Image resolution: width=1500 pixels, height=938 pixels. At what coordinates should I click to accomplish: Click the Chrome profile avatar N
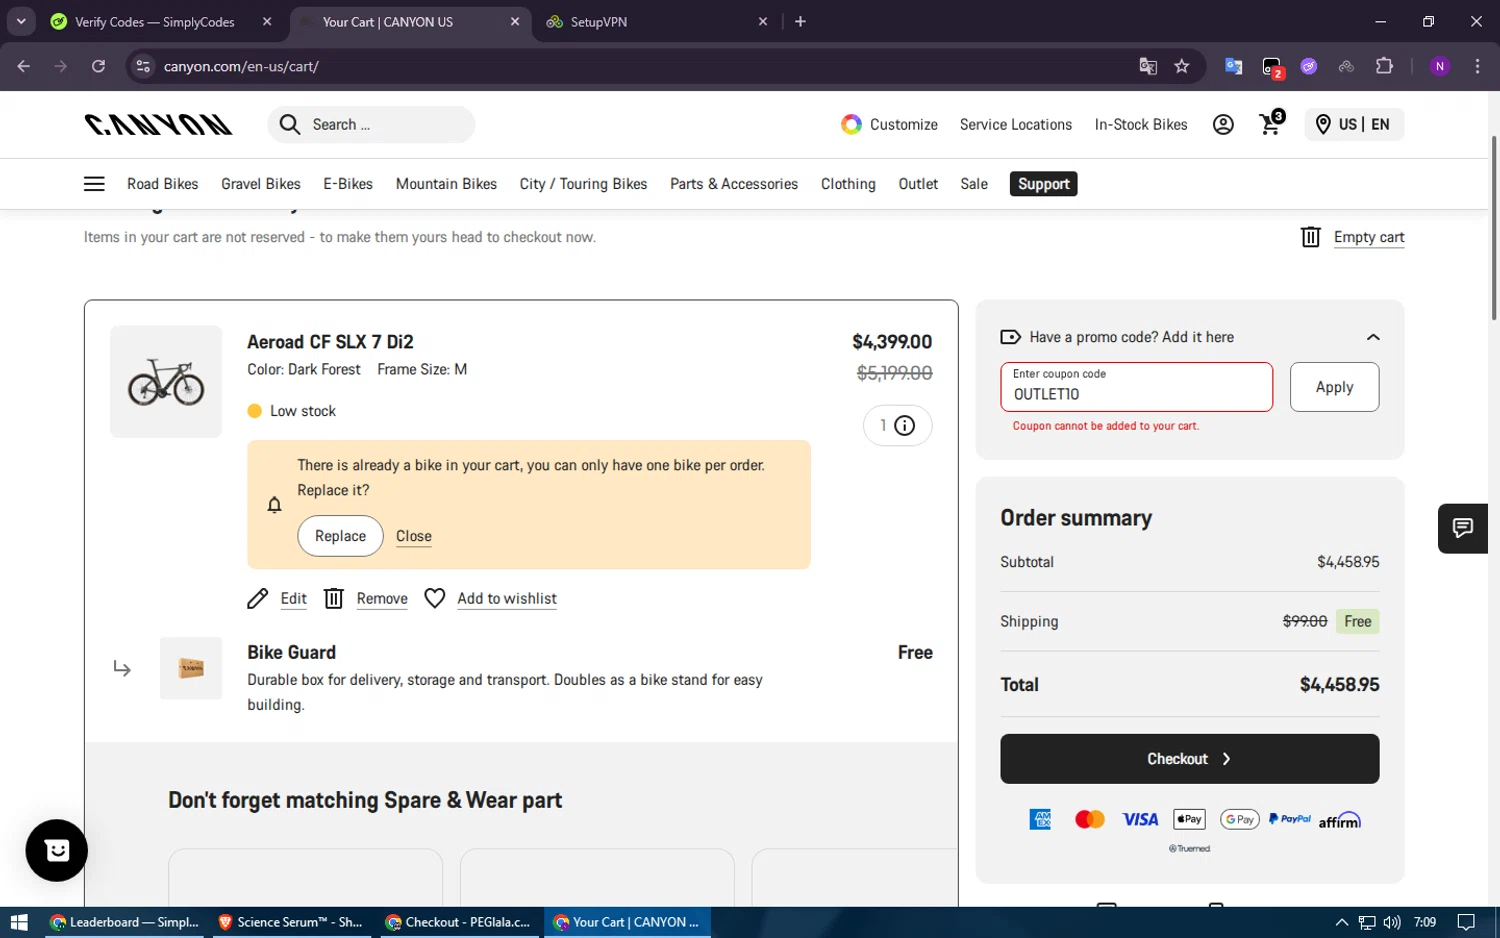pyautogui.click(x=1440, y=66)
